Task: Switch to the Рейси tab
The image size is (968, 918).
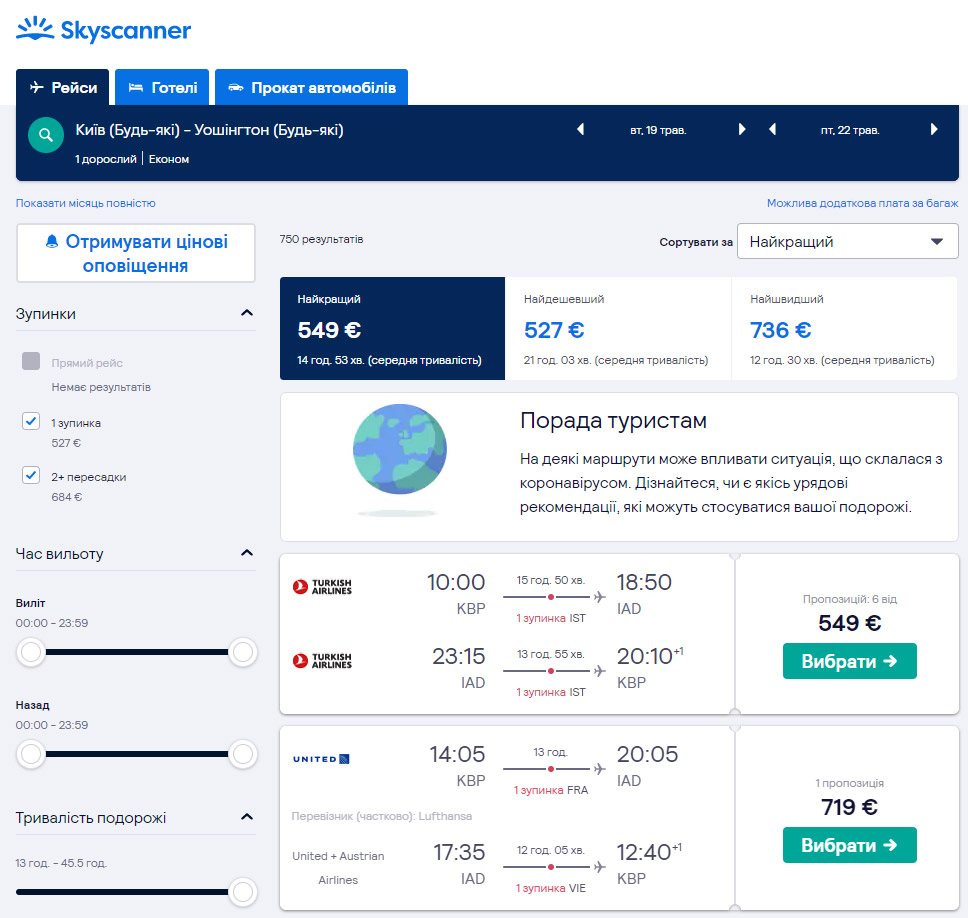Action: pos(62,87)
